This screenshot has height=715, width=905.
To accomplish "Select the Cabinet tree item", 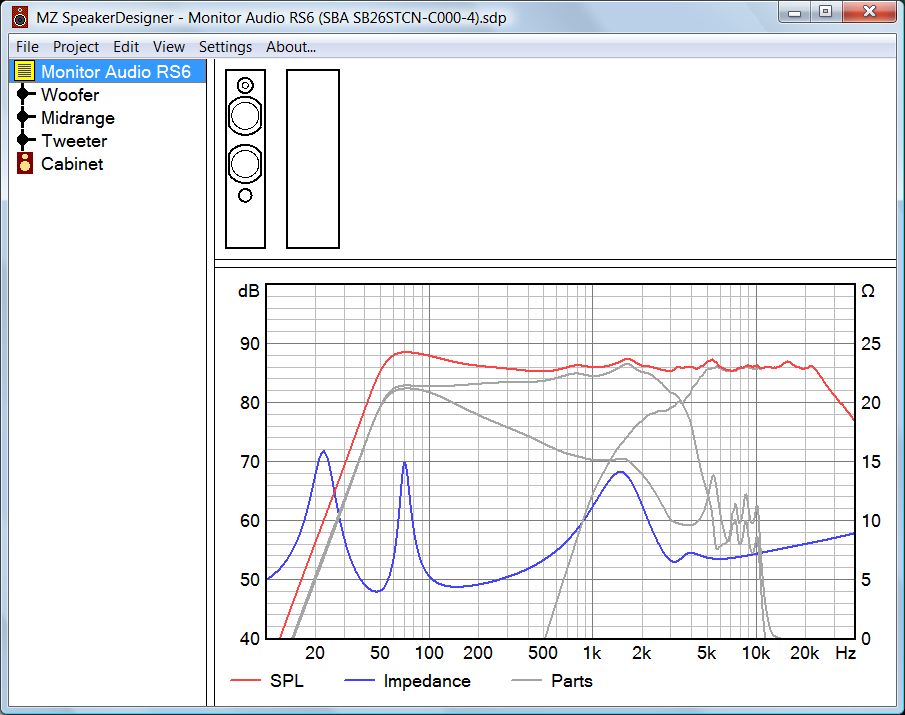I will (x=72, y=164).
